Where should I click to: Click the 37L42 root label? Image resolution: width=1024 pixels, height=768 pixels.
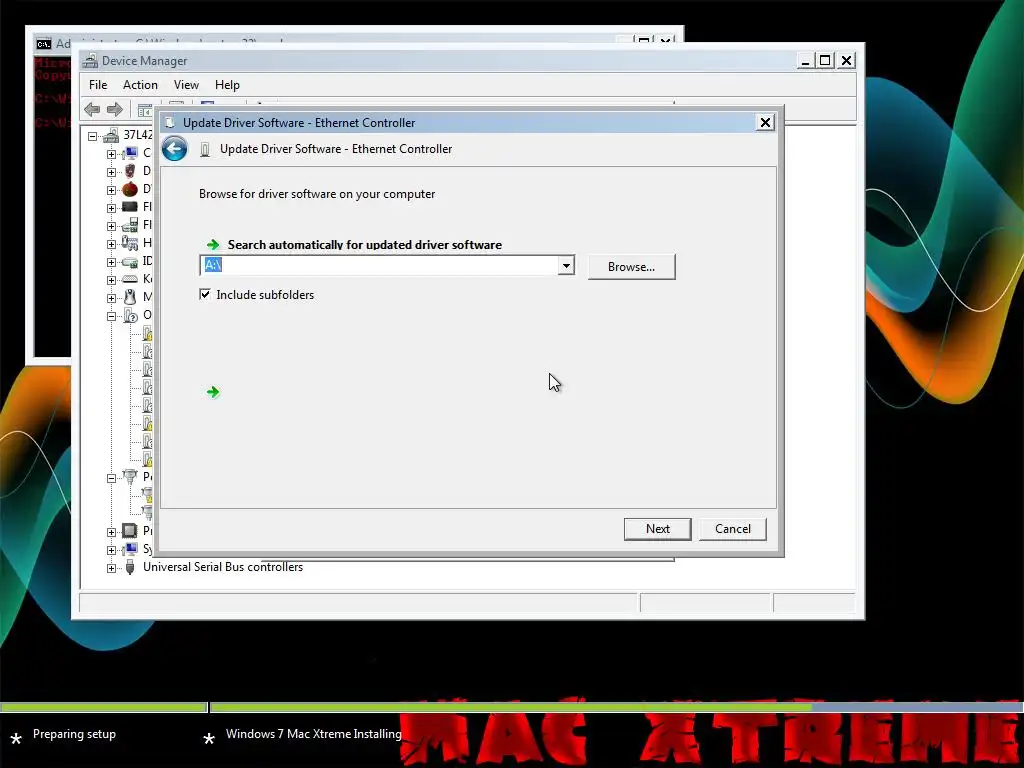pyautogui.click(x=138, y=135)
